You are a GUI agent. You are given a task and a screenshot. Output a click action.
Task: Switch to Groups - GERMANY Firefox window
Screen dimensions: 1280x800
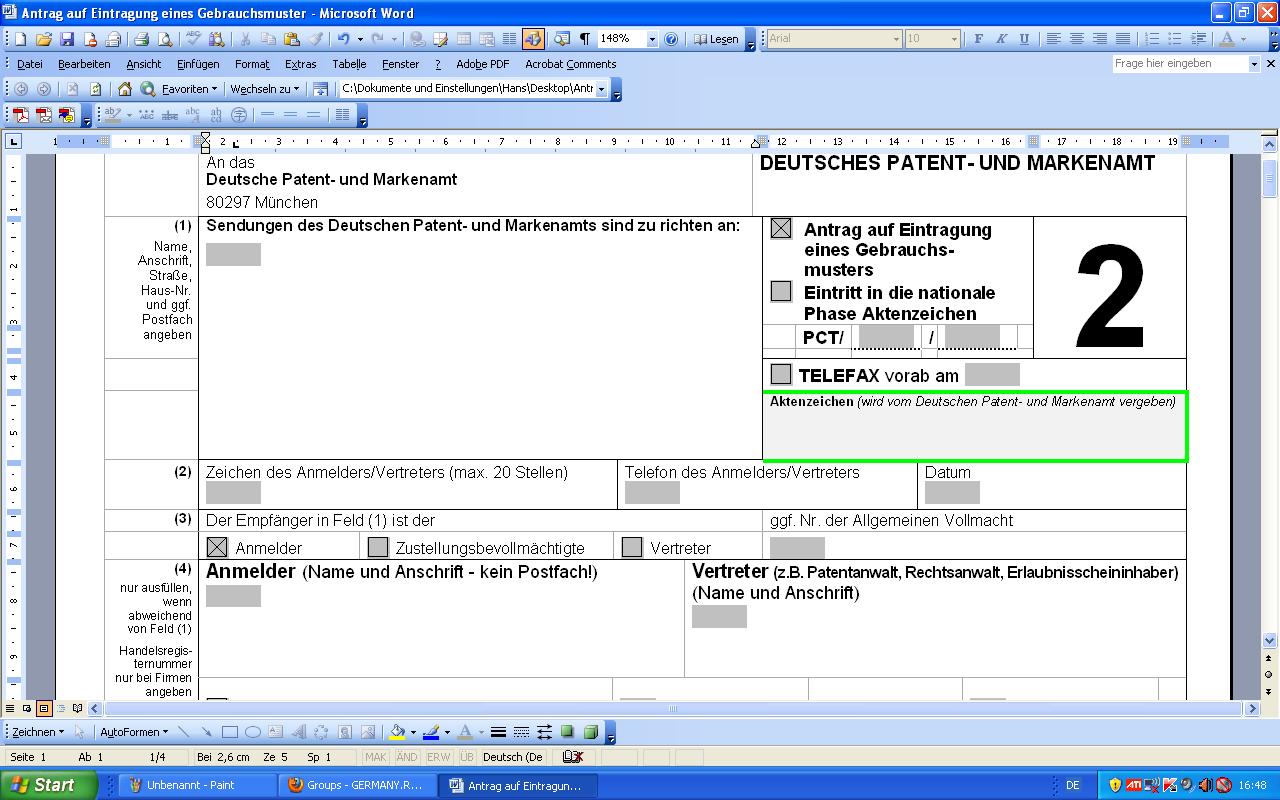pos(359,785)
